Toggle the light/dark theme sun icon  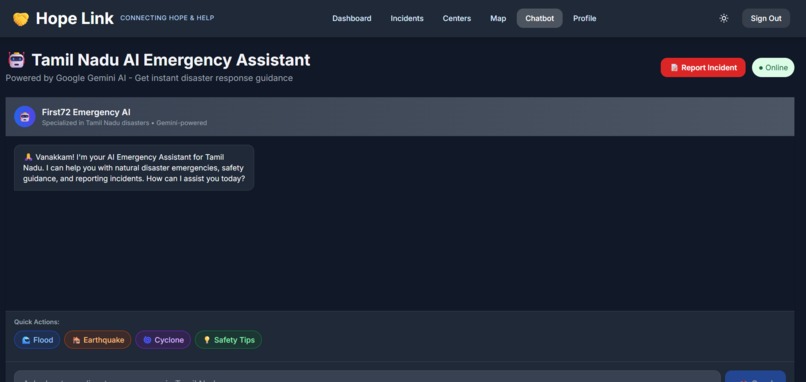(724, 19)
